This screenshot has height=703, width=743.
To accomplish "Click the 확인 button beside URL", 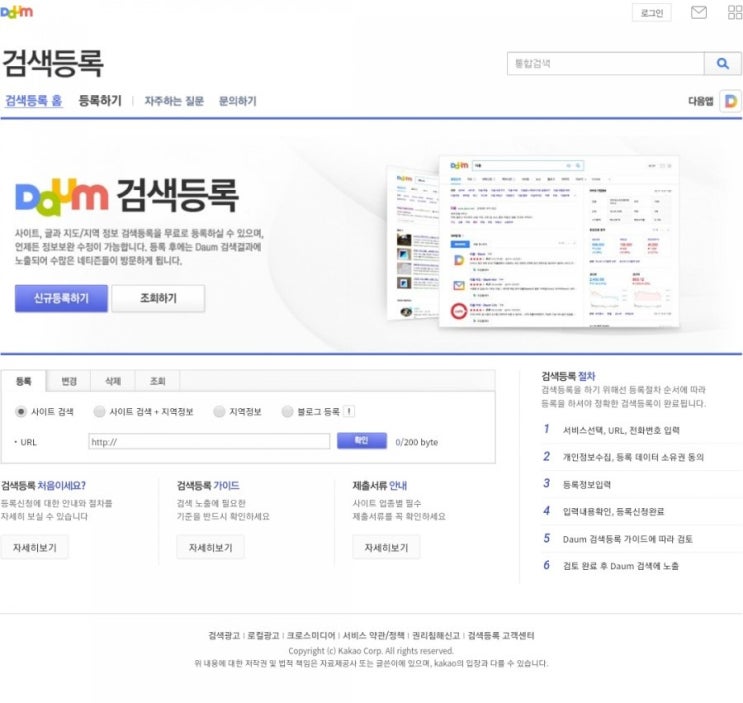I will (x=362, y=441).
